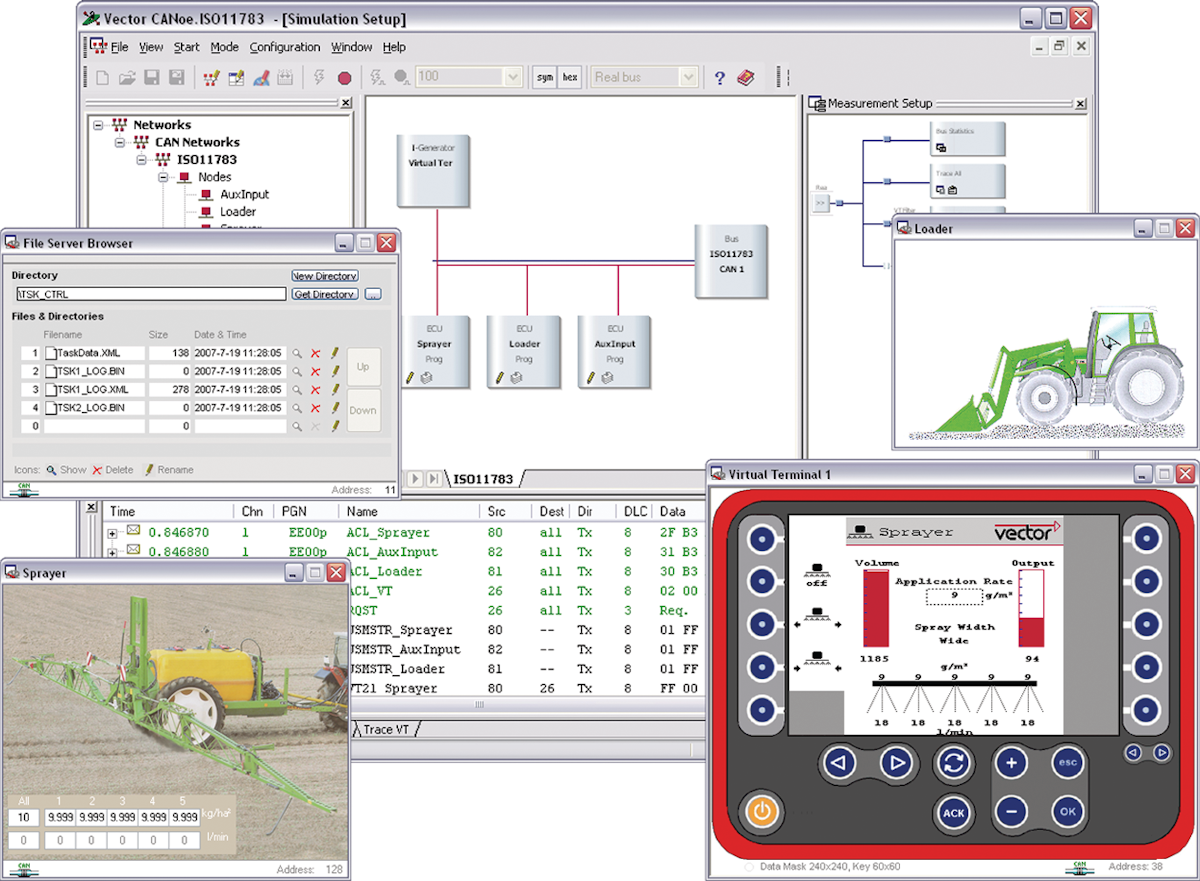Expand the first ACL_Sprayer trace row
Image resolution: width=1200 pixels, height=881 pixels.
(113, 533)
